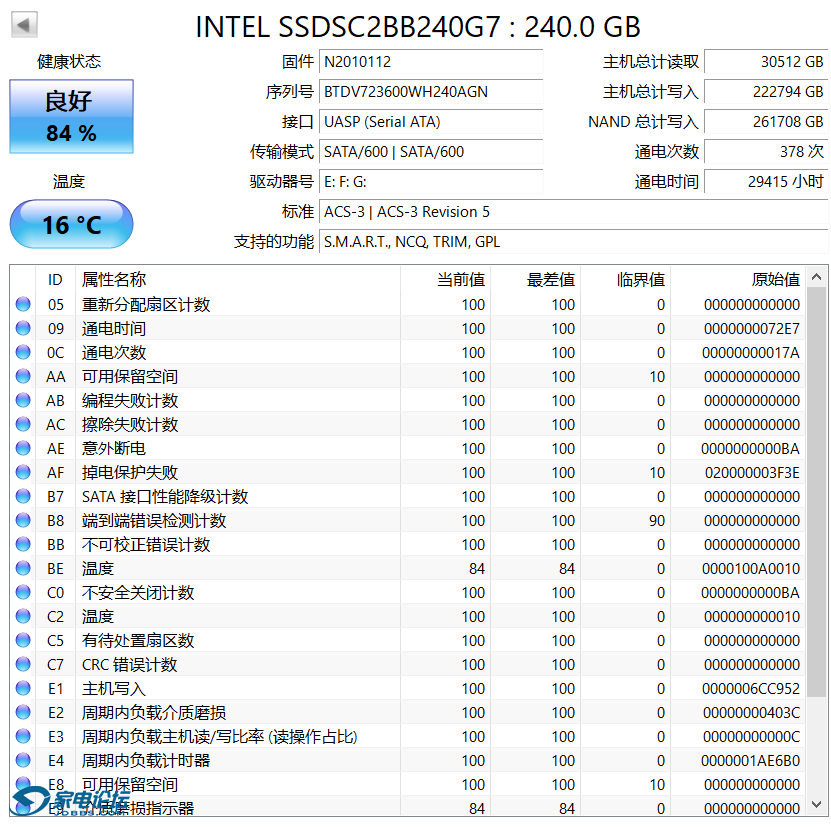This screenshot has width=831, height=827.
Task: Click status circle for row 05
Action: [x=23, y=304]
